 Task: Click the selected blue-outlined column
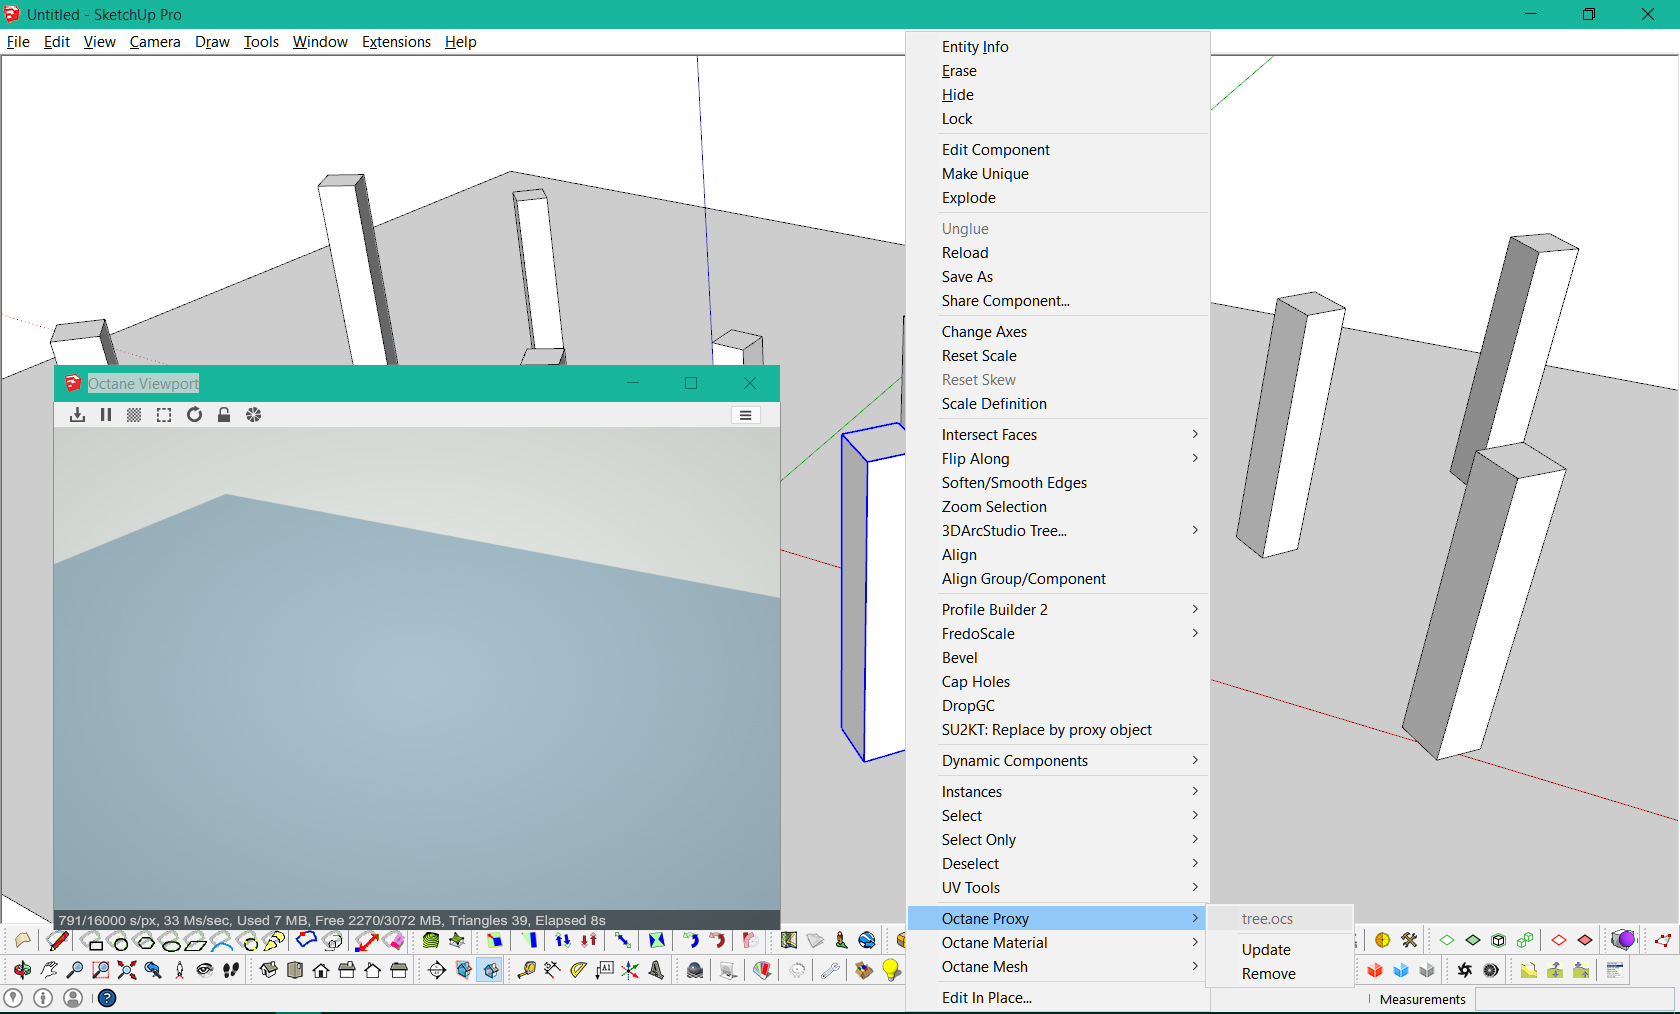coord(874,592)
